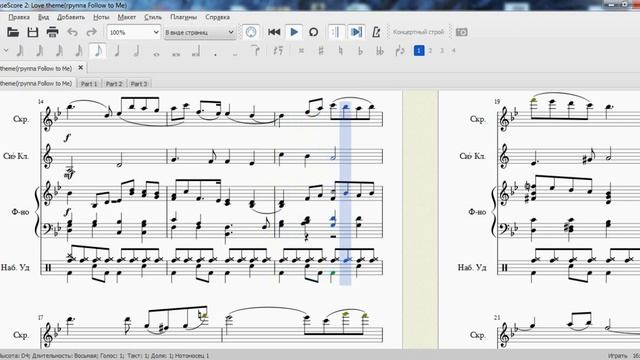Switch to the Part 1 tab
The height and width of the screenshot is (360, 640).
coord(89,84)
